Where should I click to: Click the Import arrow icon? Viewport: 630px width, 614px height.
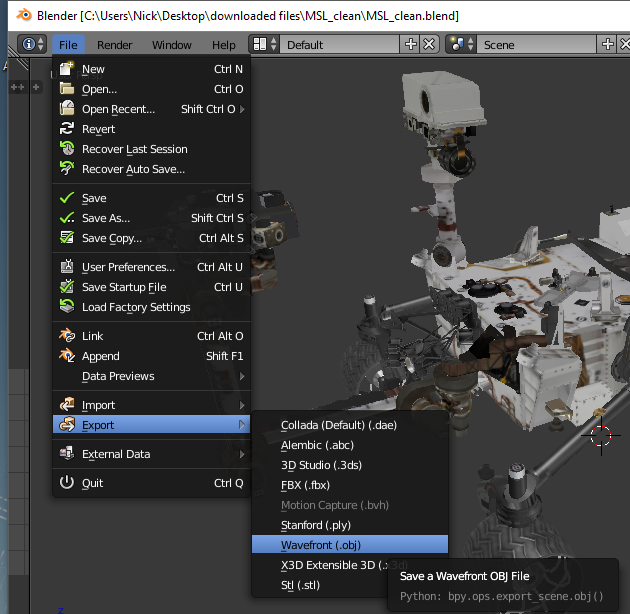coord(67,405)
